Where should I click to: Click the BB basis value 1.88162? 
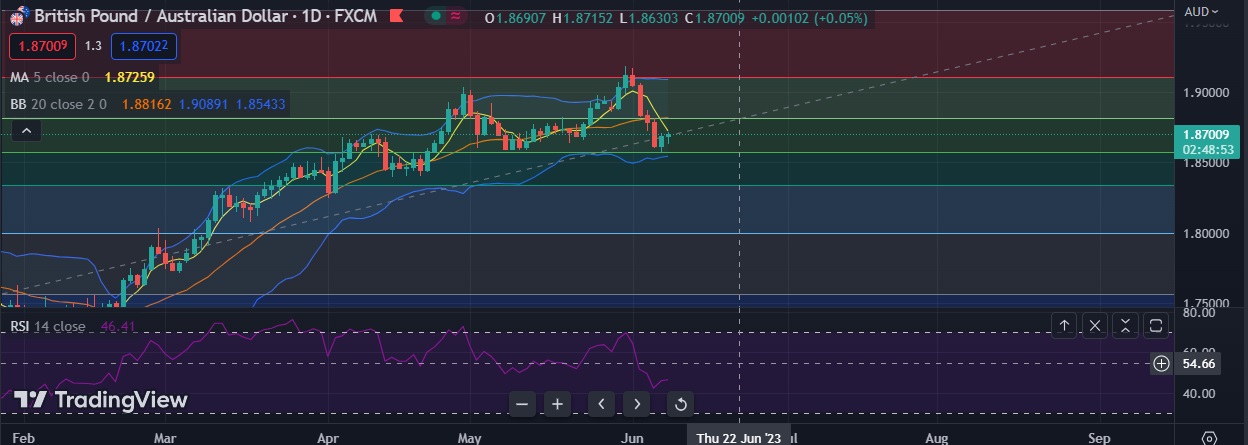[148, 103]
